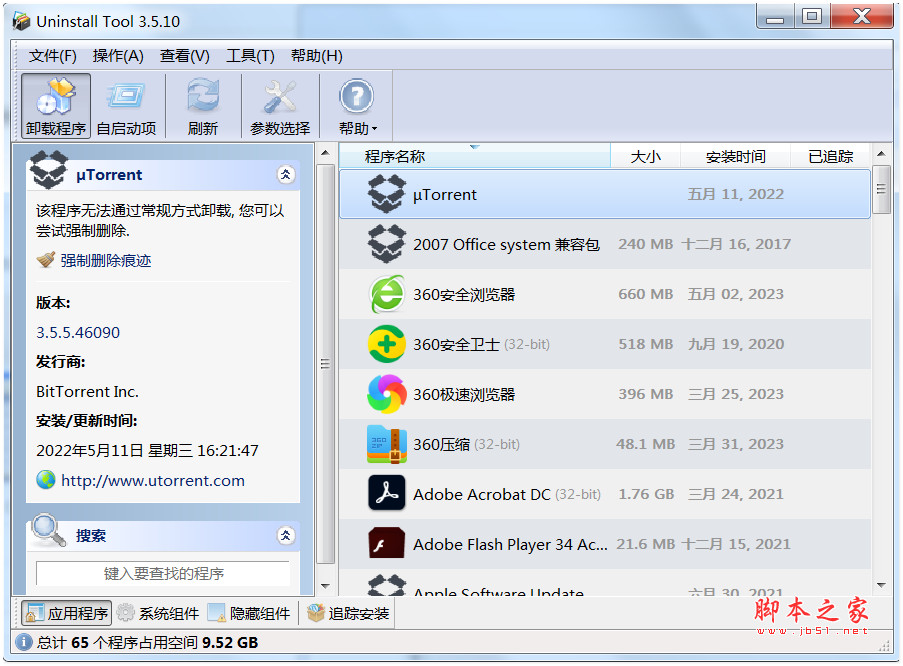The height and width of the screenshot is (666, 903).
Task: Open the 查看(V) menu
Action: (184, 56)
